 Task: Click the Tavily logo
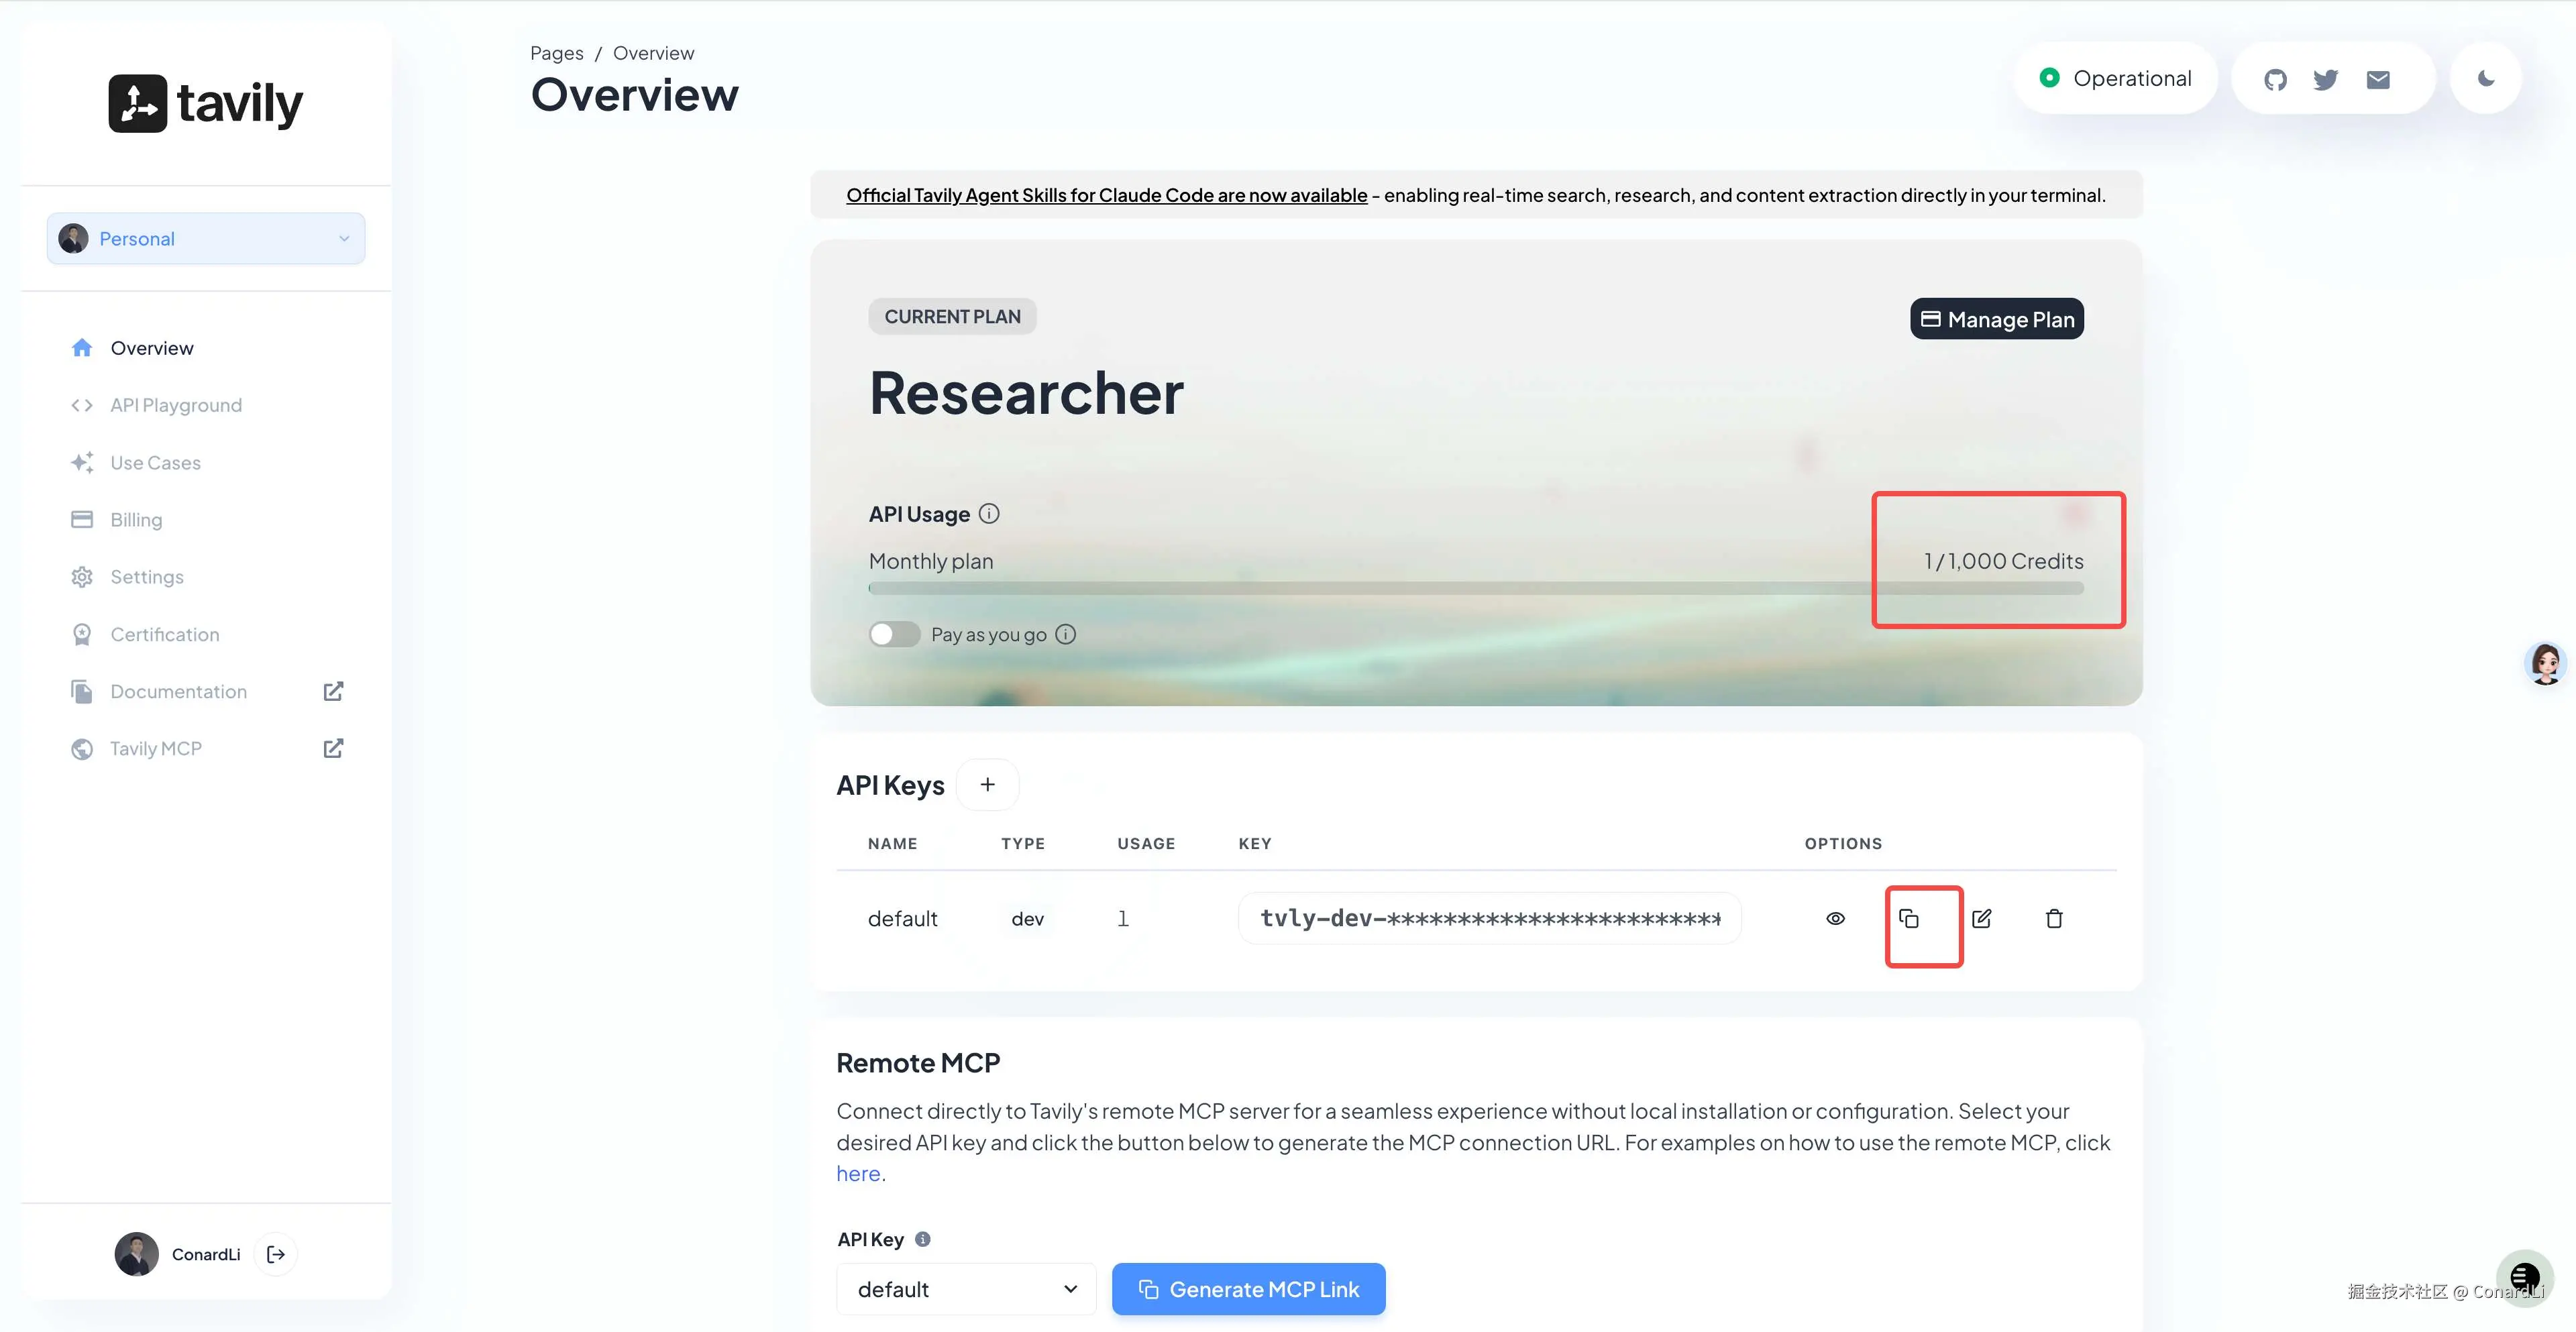(x=205, y=103)
